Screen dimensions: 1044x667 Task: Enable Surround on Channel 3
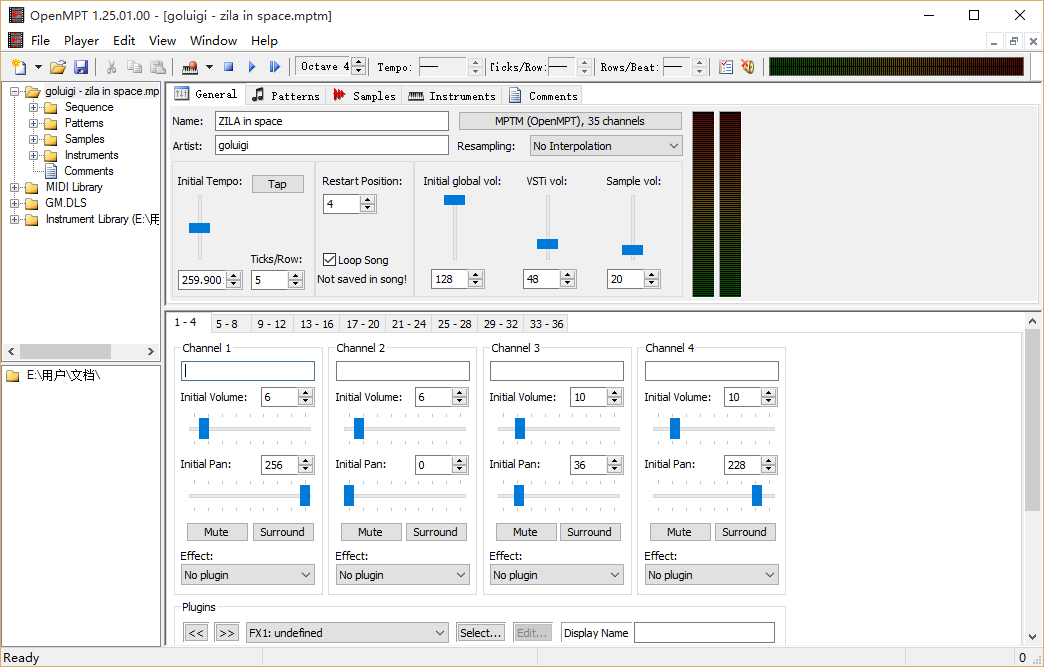pyautogui.click(x=589, y=532)
